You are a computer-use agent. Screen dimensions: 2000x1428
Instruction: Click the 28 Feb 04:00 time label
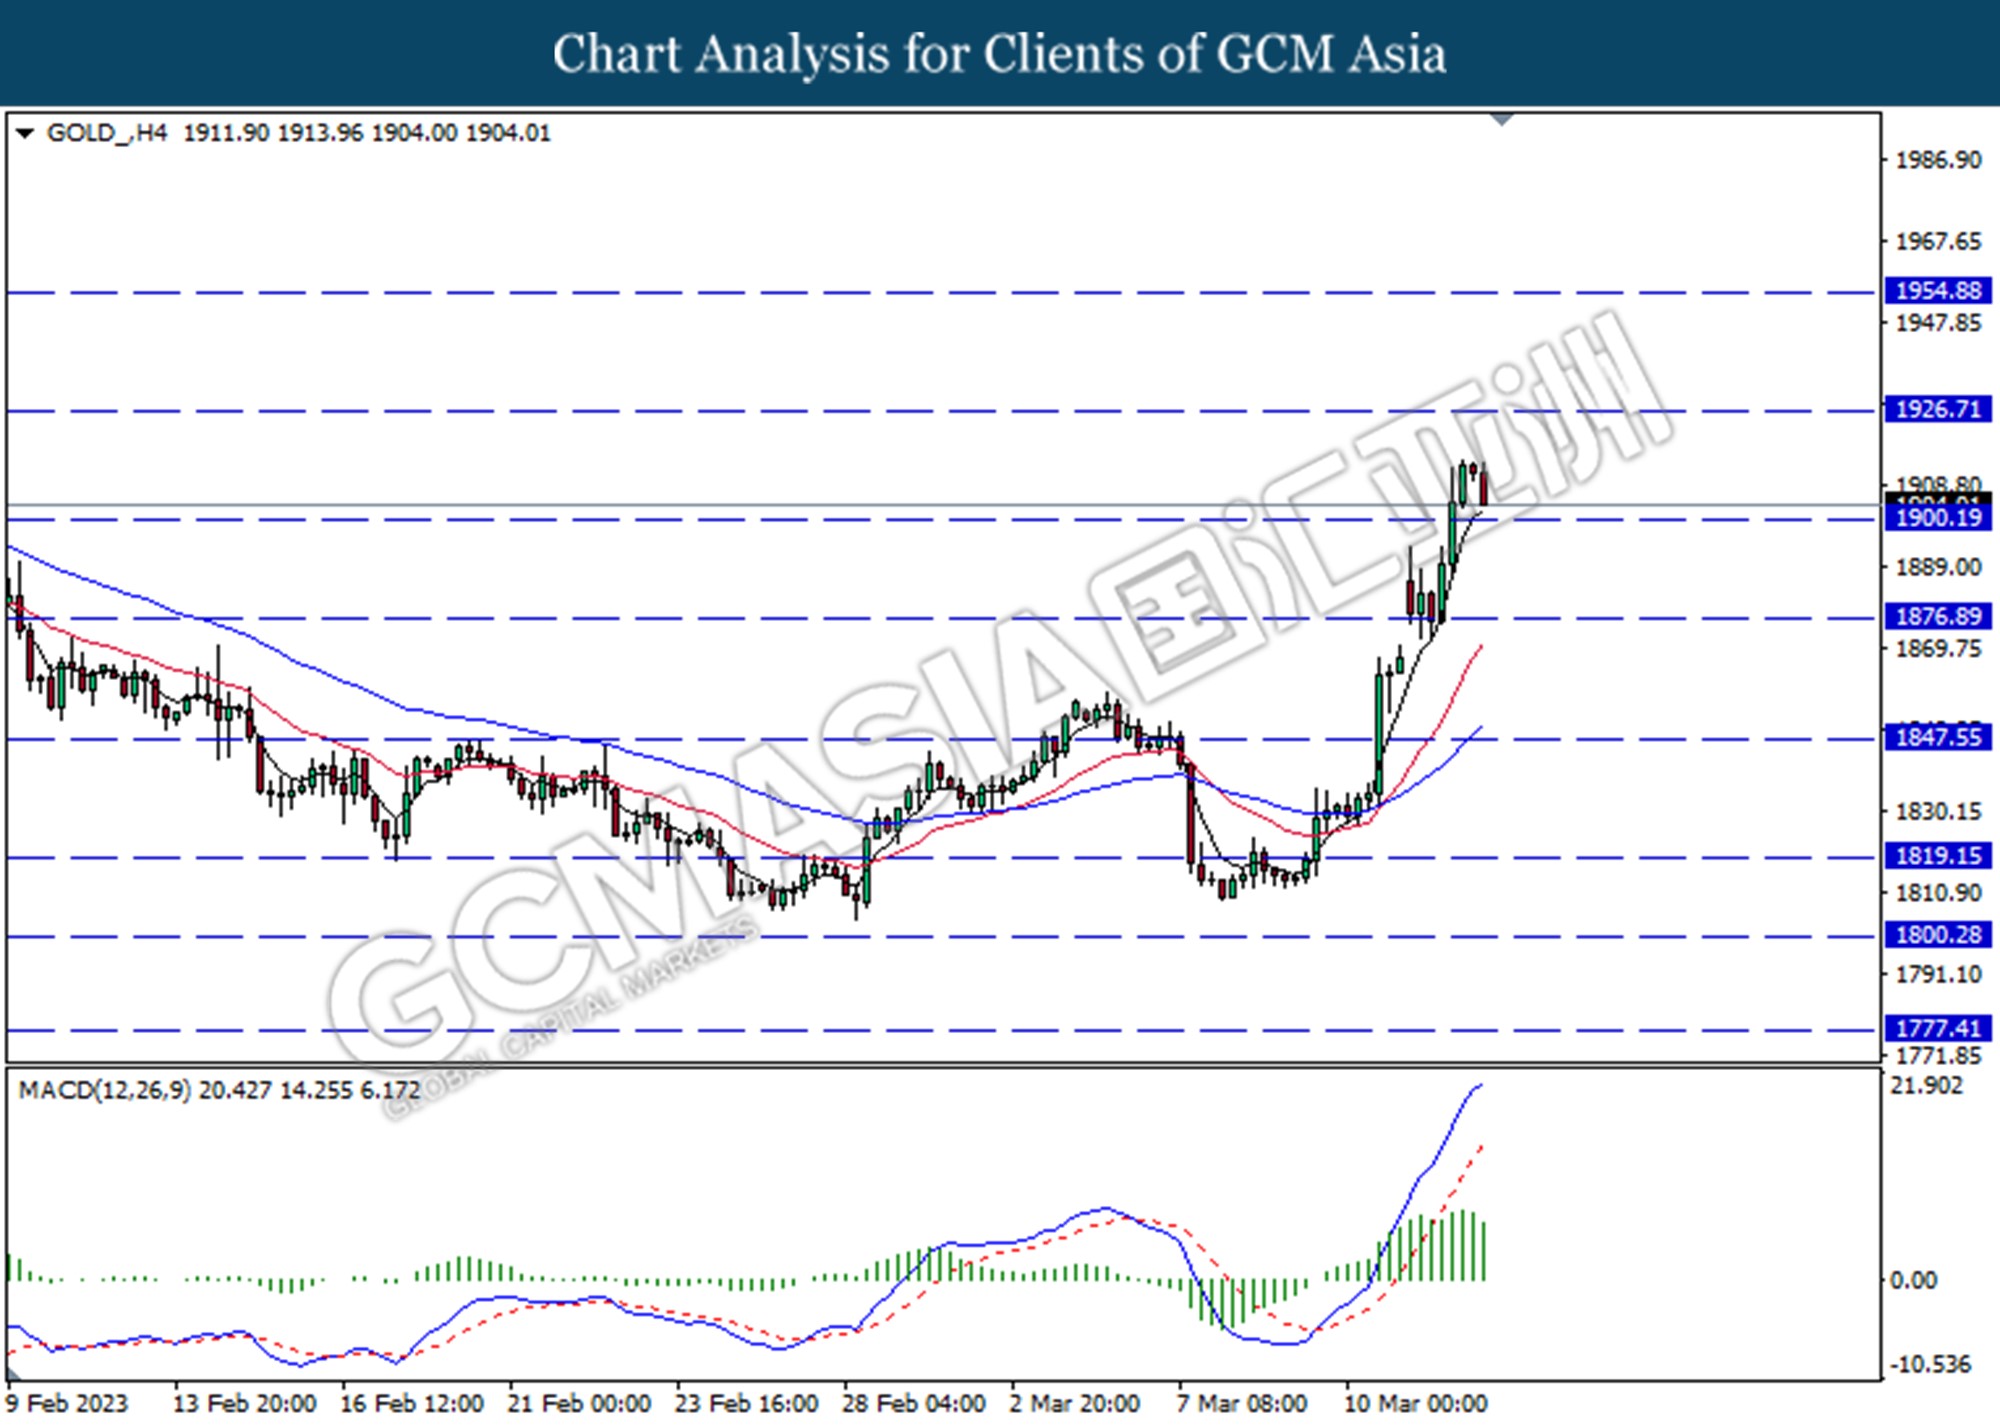click(x=914, y=1404)
